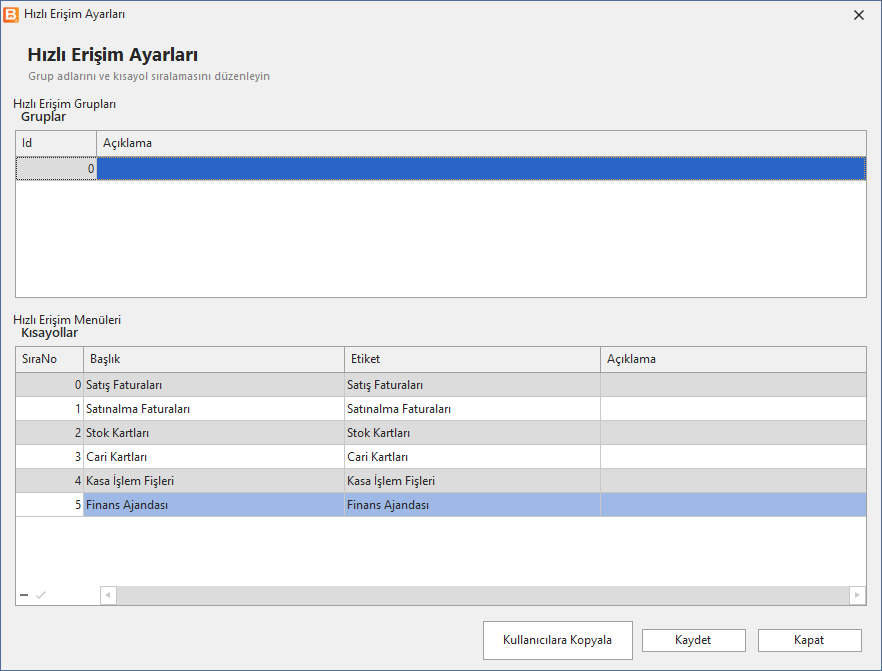Select Başlık cell "Kasa İşlem Fişleri"
882x671 pixels.
(x=214, y=481)
